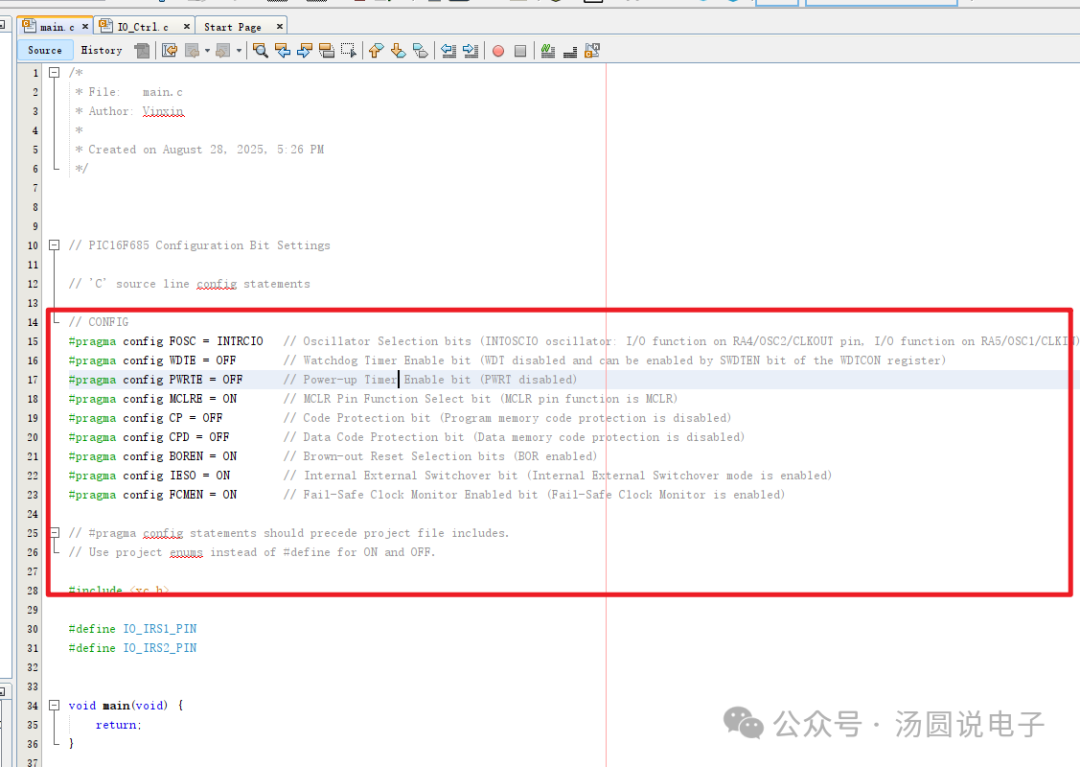Collapse the comment fold at line 25

[x=54, y=532]
